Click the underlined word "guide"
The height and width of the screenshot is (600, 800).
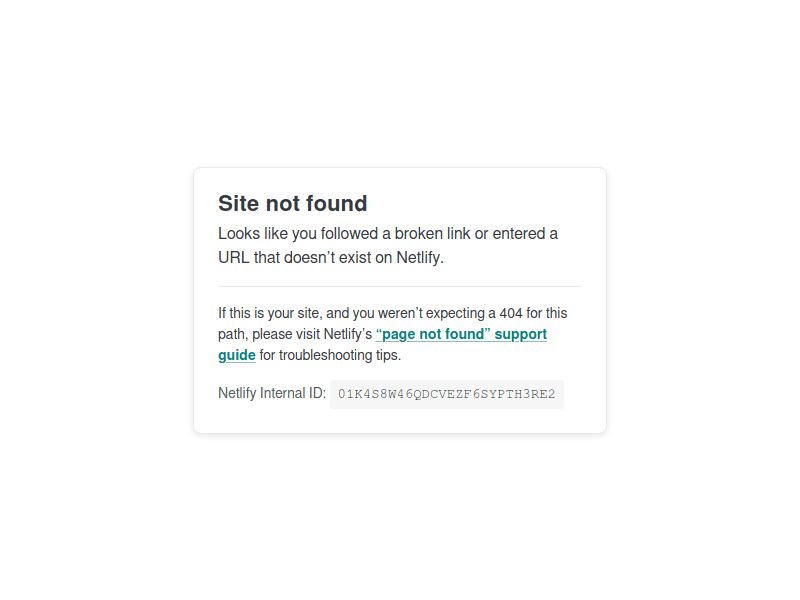click(237, 355)
